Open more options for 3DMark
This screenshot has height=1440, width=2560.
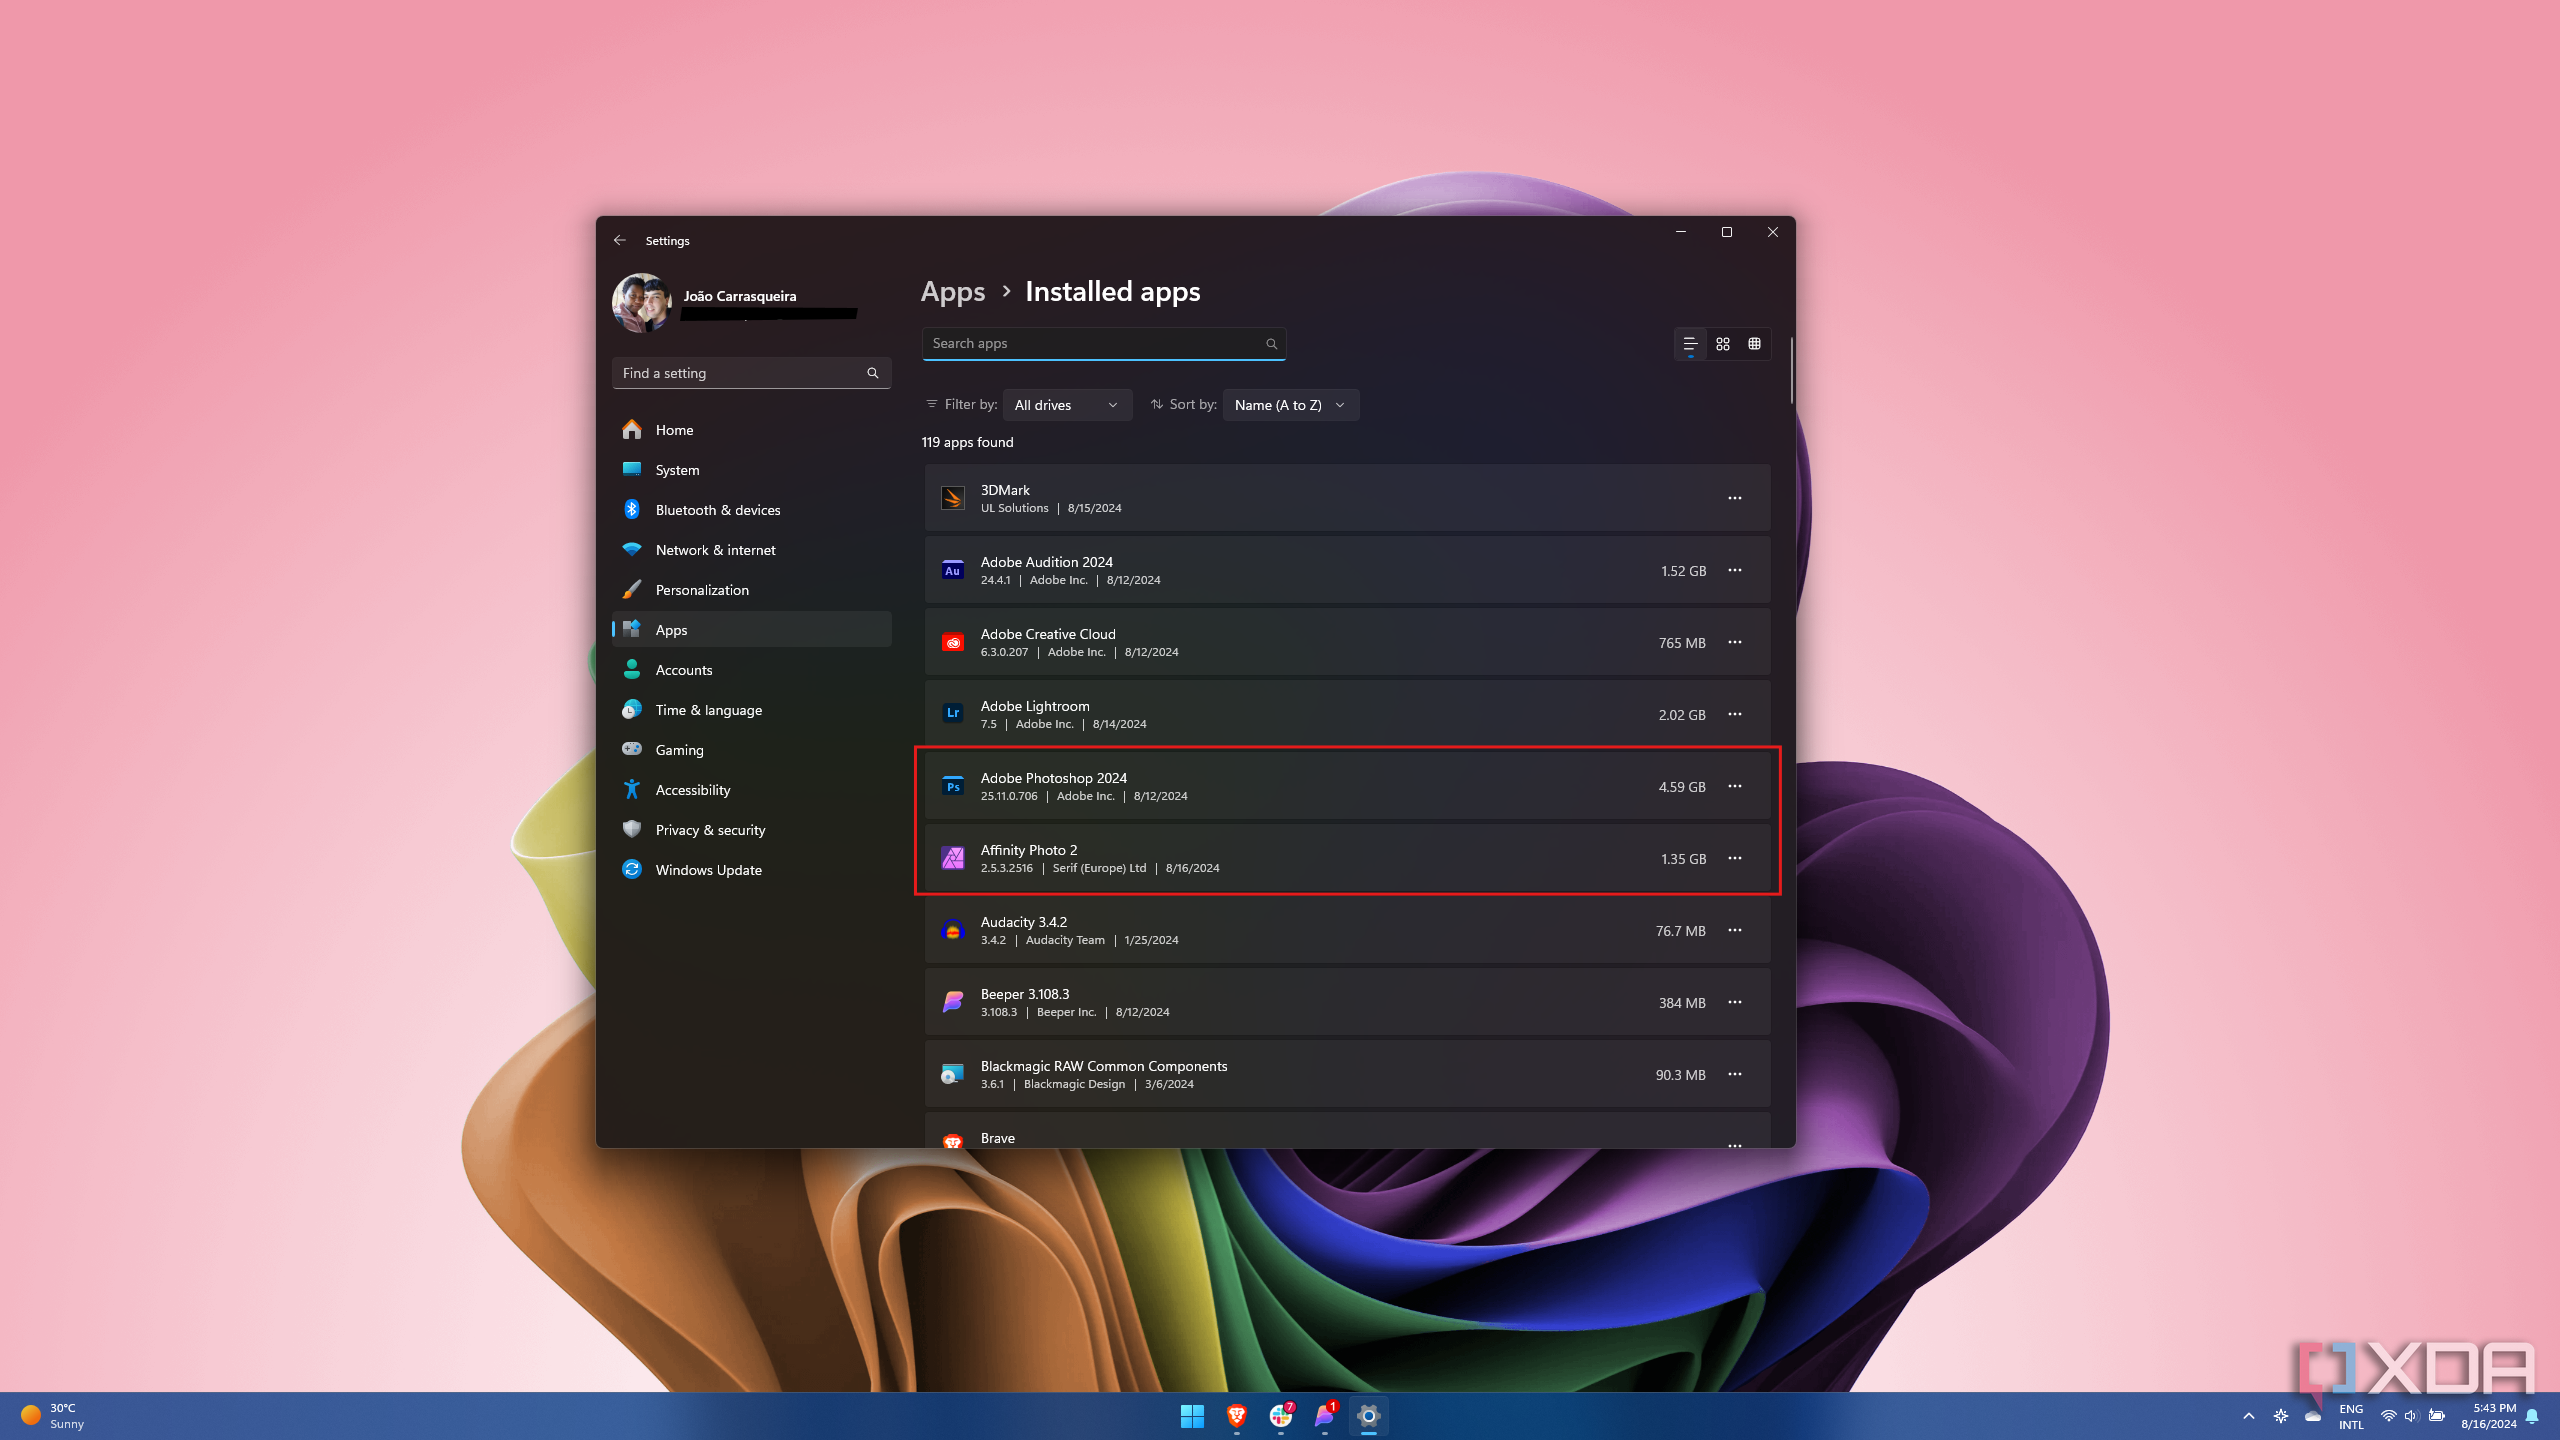pos(1734,497)
